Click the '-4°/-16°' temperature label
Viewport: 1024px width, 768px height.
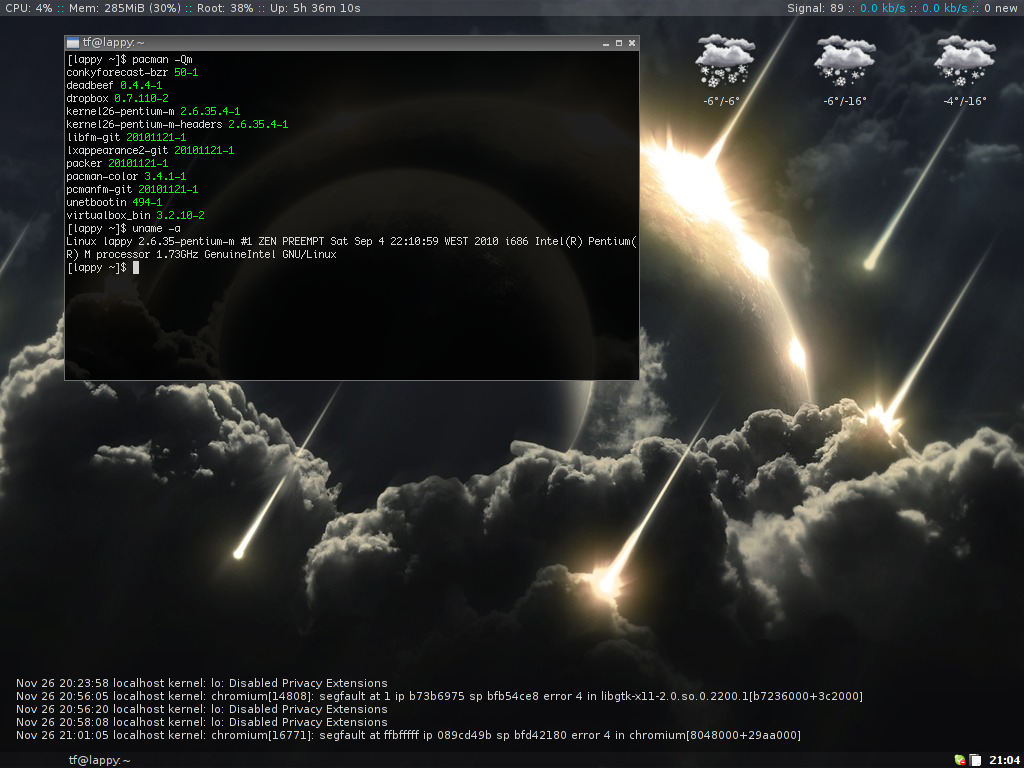click(965, 101)
